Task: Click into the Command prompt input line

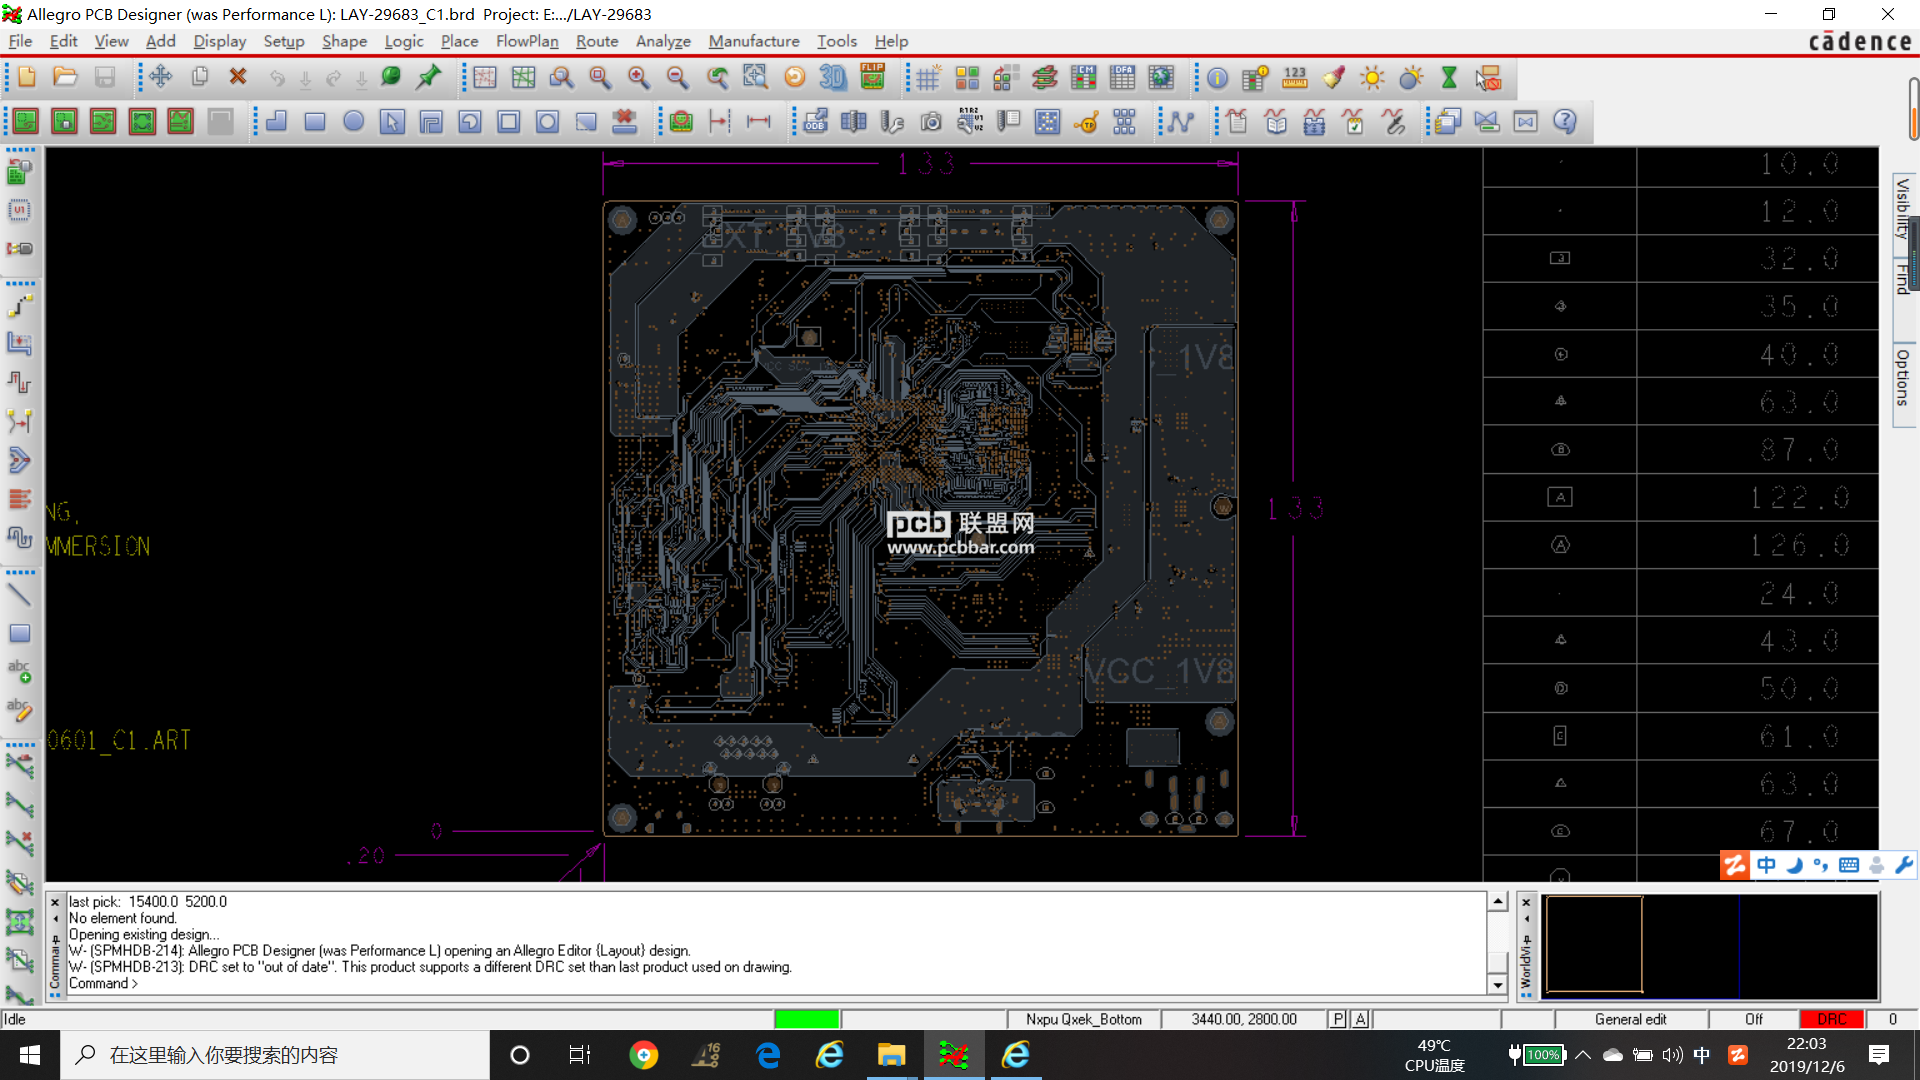Action: (x=776, y=984)
